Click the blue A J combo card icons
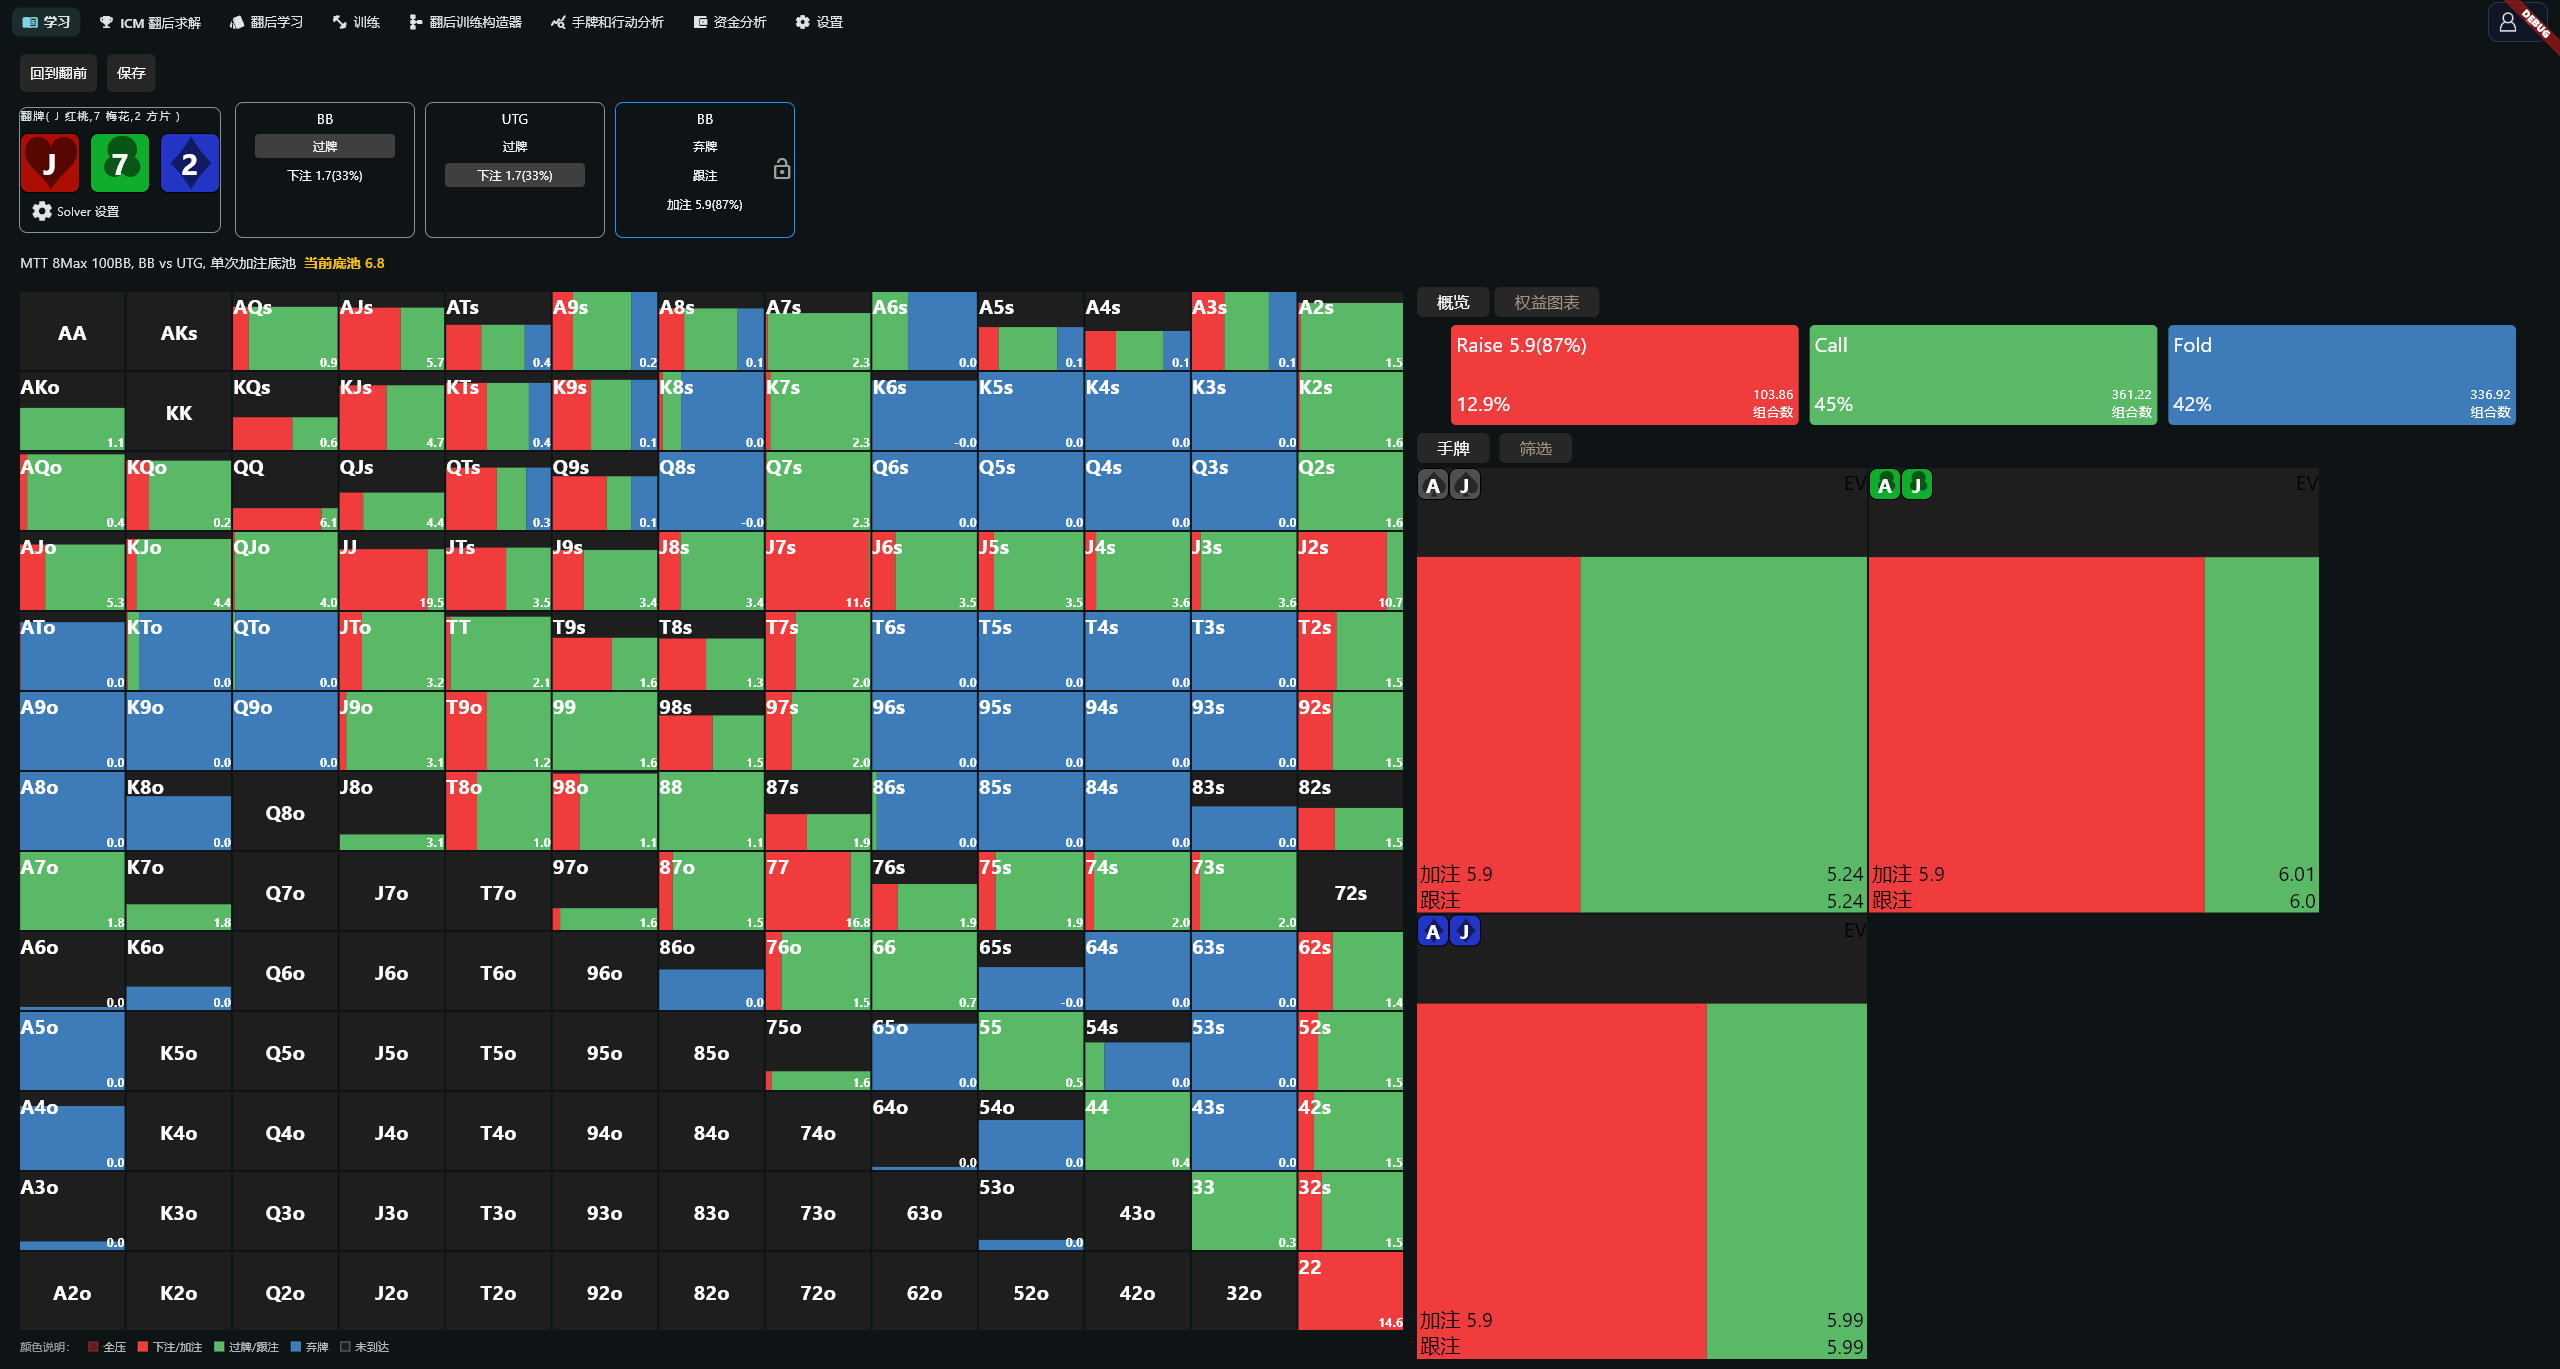 1449,931
